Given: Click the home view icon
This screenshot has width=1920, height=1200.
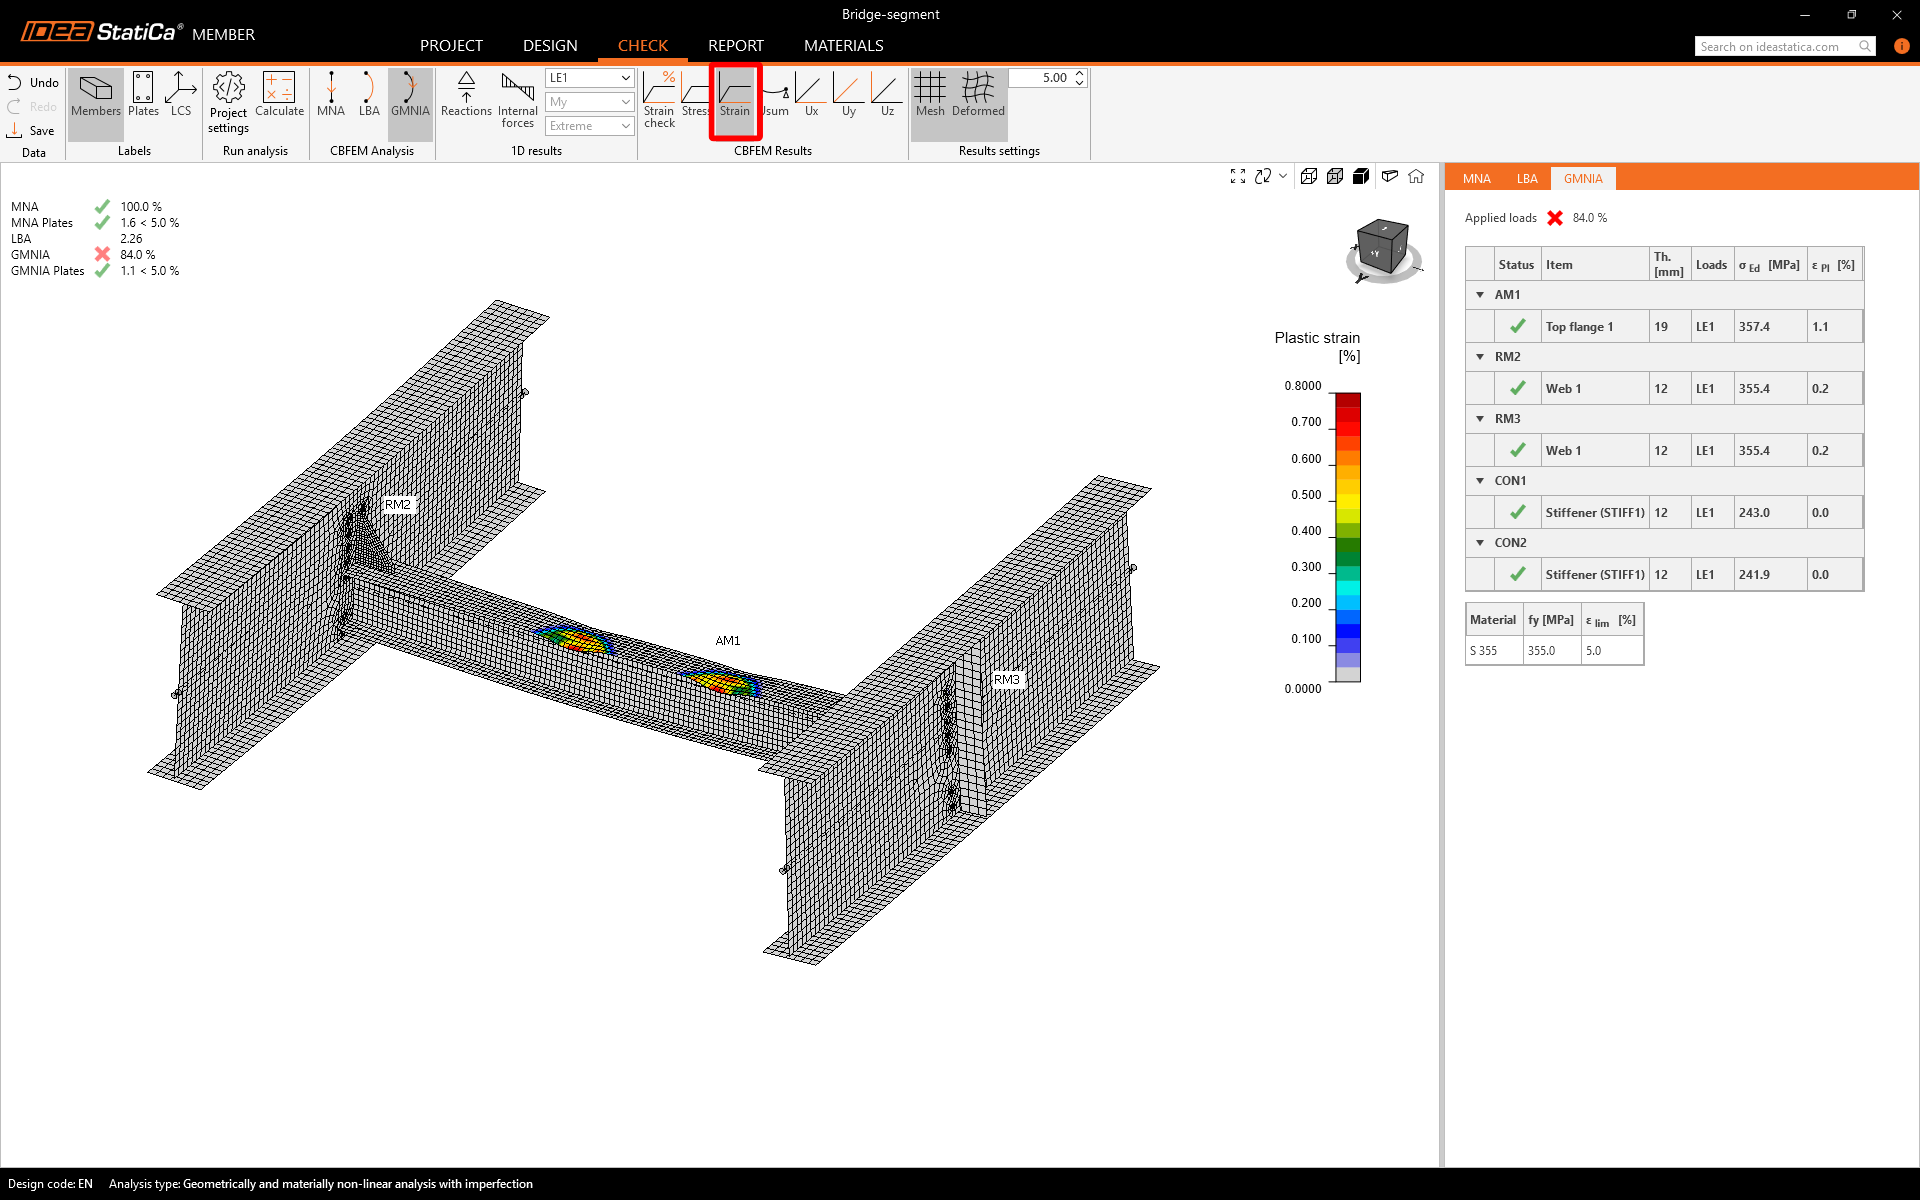Looking at the screenshot, I should pos(1416,176).
